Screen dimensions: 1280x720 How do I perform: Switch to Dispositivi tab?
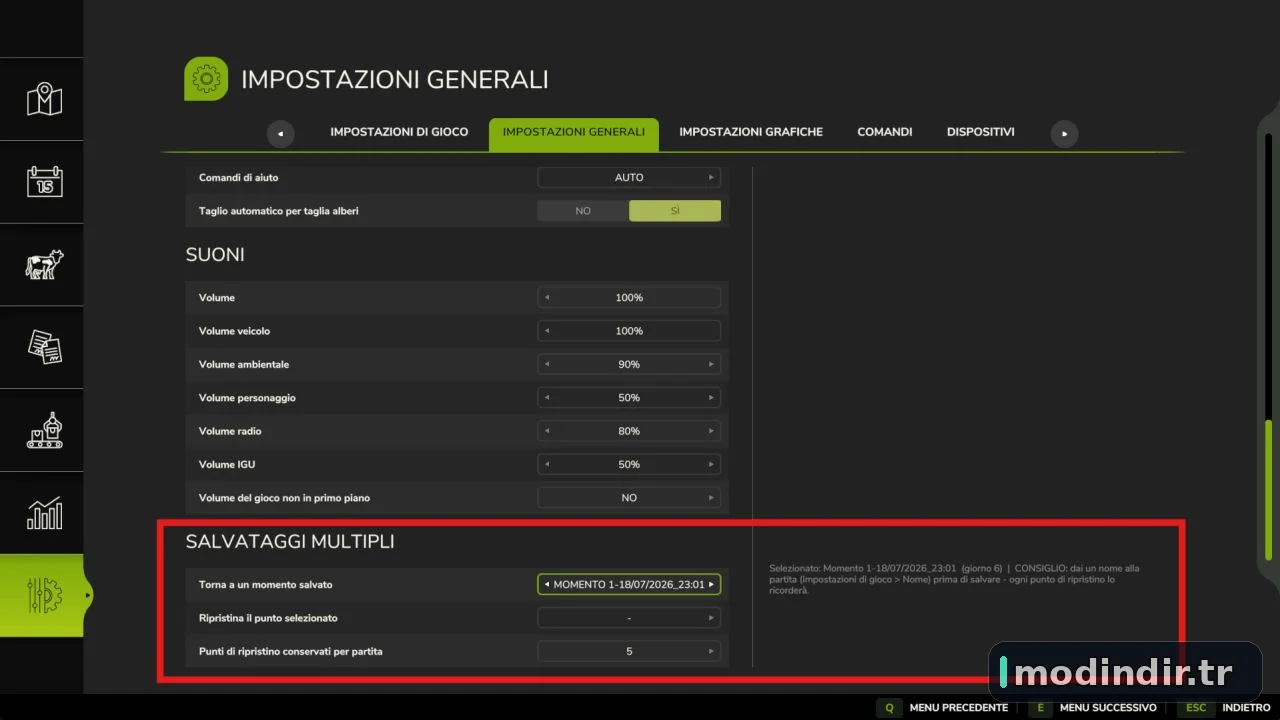pyautogui.click(x=980, y=132)
